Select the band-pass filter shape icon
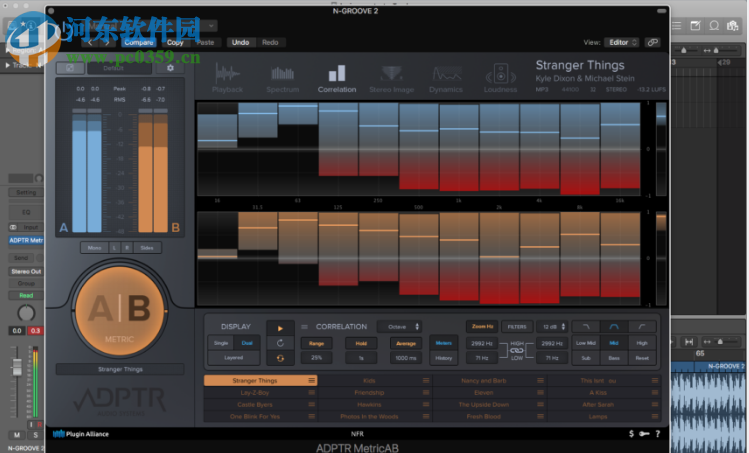The image size is (749, 453). tap(614, 327)
